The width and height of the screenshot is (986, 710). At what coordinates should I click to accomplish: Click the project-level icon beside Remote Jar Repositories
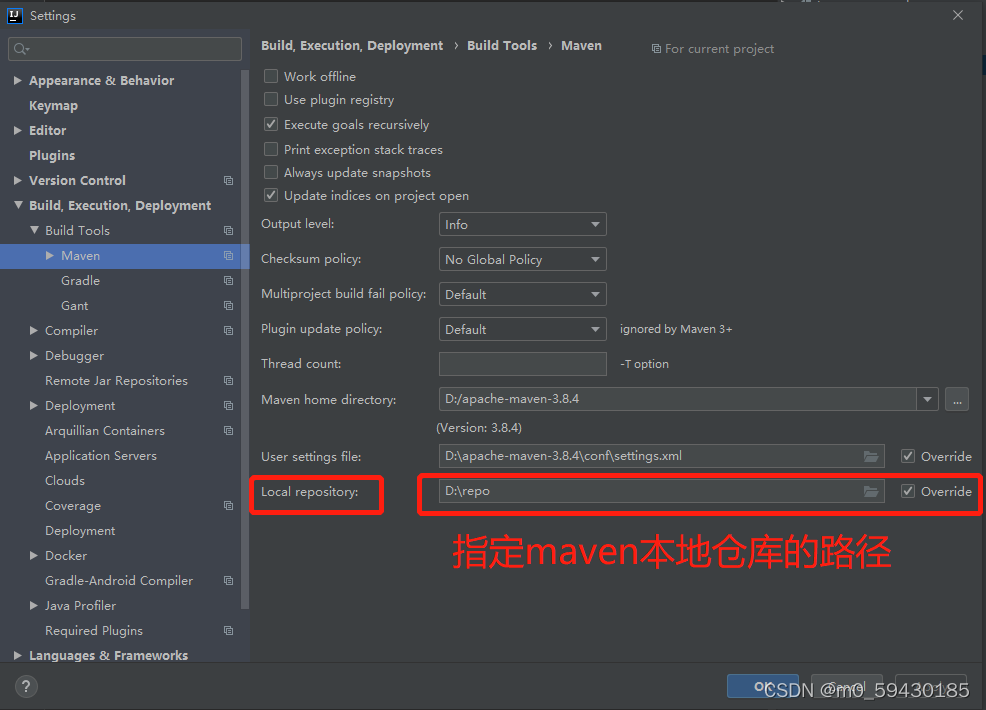click(228, 380)
